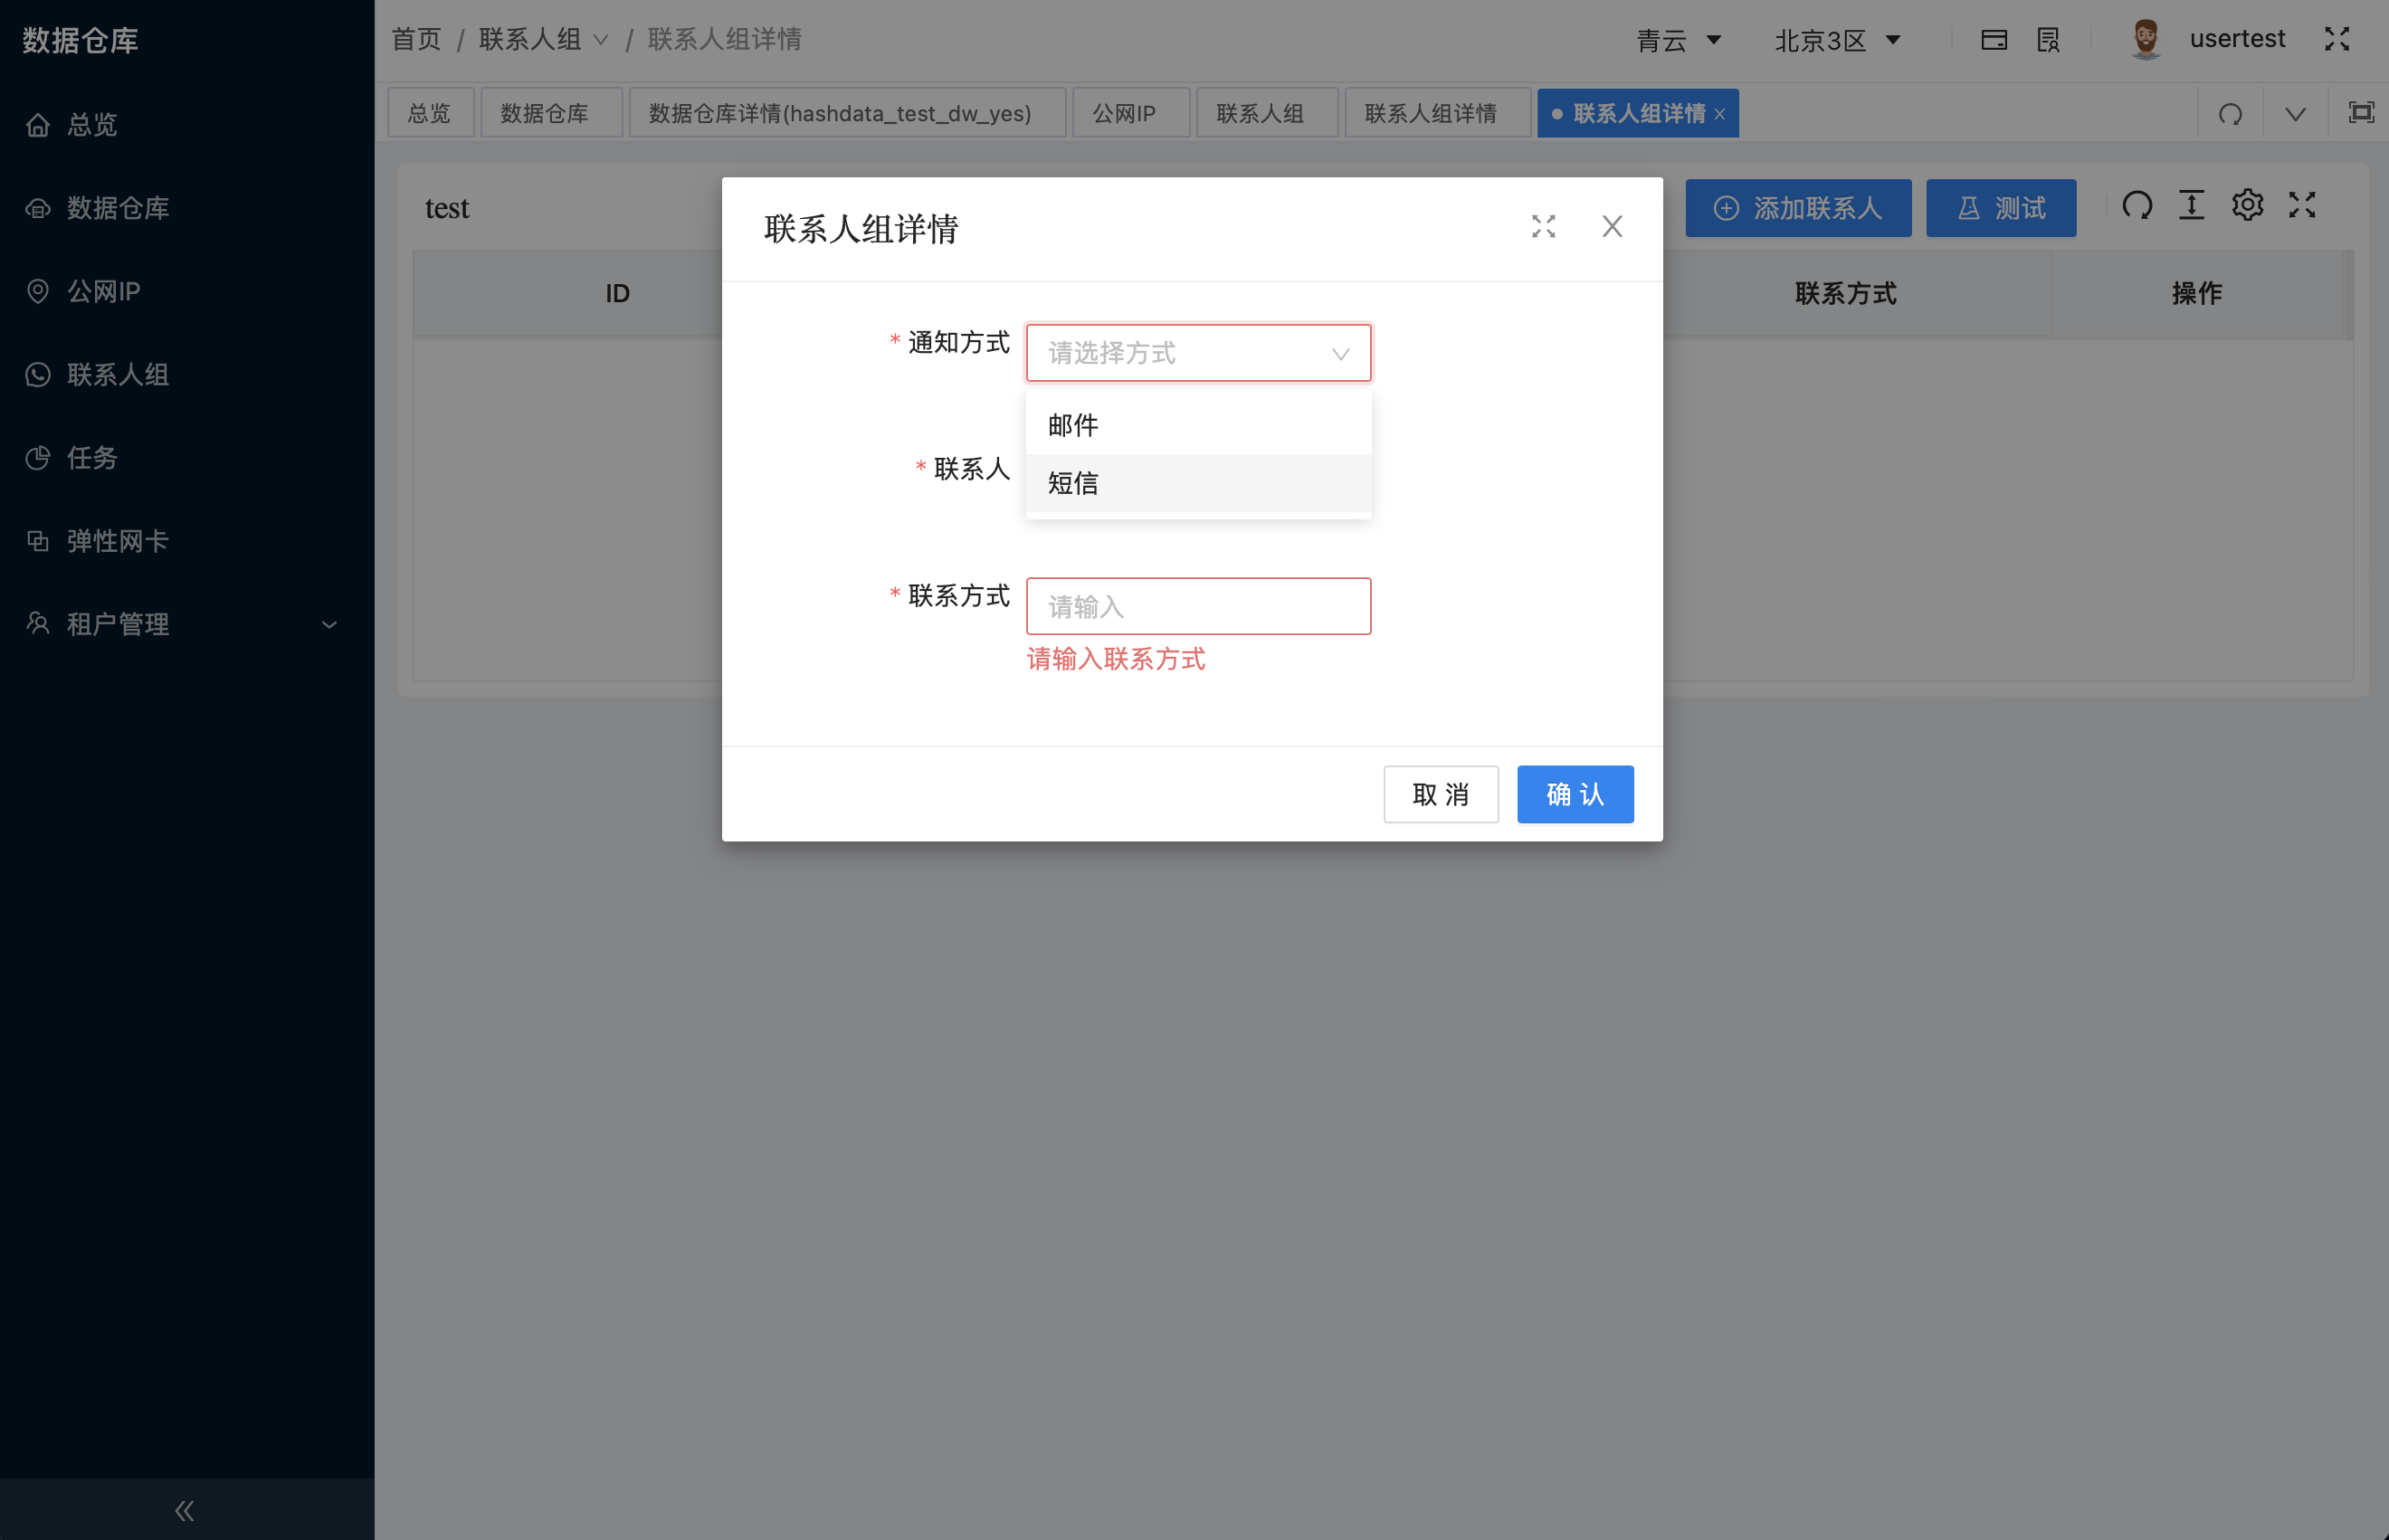Screen dimensions: 2389x1540
Task: Click the 弹性网卡 sidebar entry
Action: [116, 541]
